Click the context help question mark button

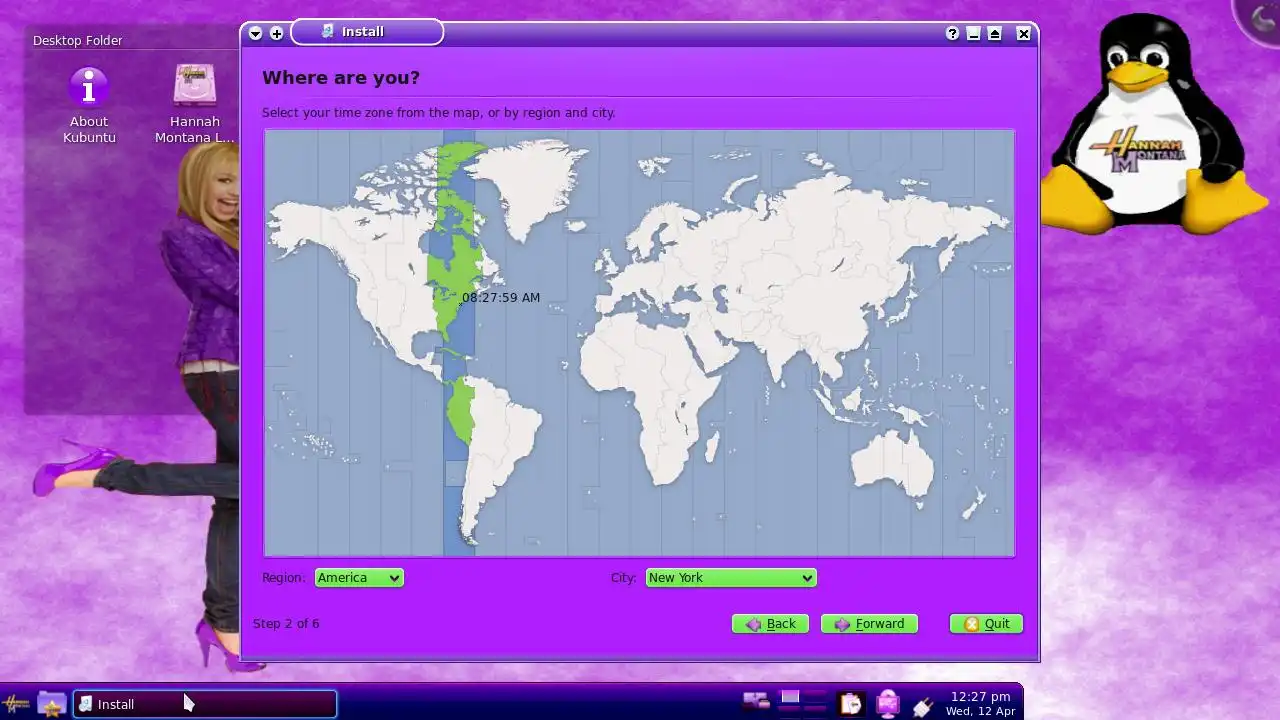point(952,33)
